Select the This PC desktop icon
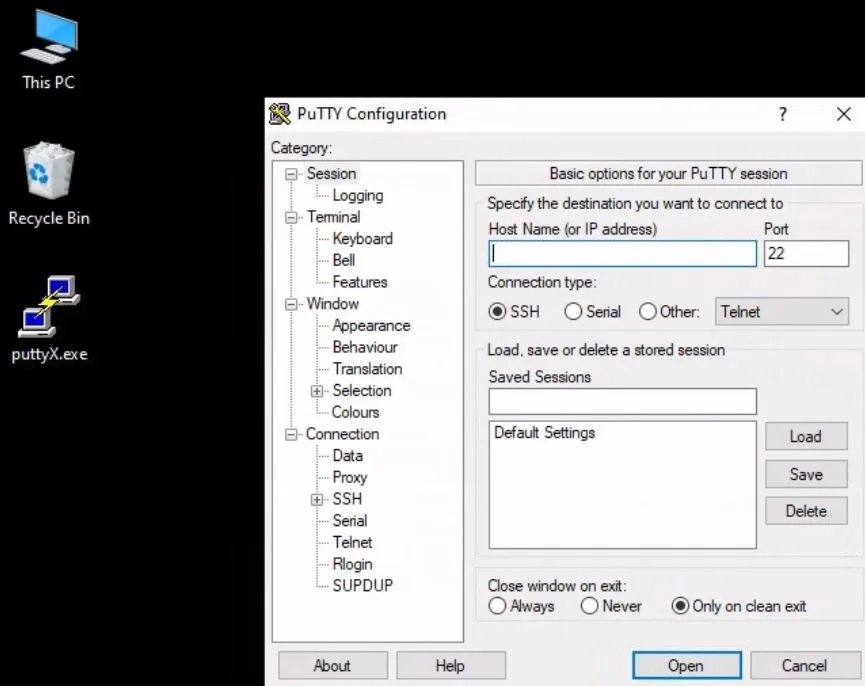Image resolution: width=865 pixels, height=686 pixels. (x=49, y=50)
